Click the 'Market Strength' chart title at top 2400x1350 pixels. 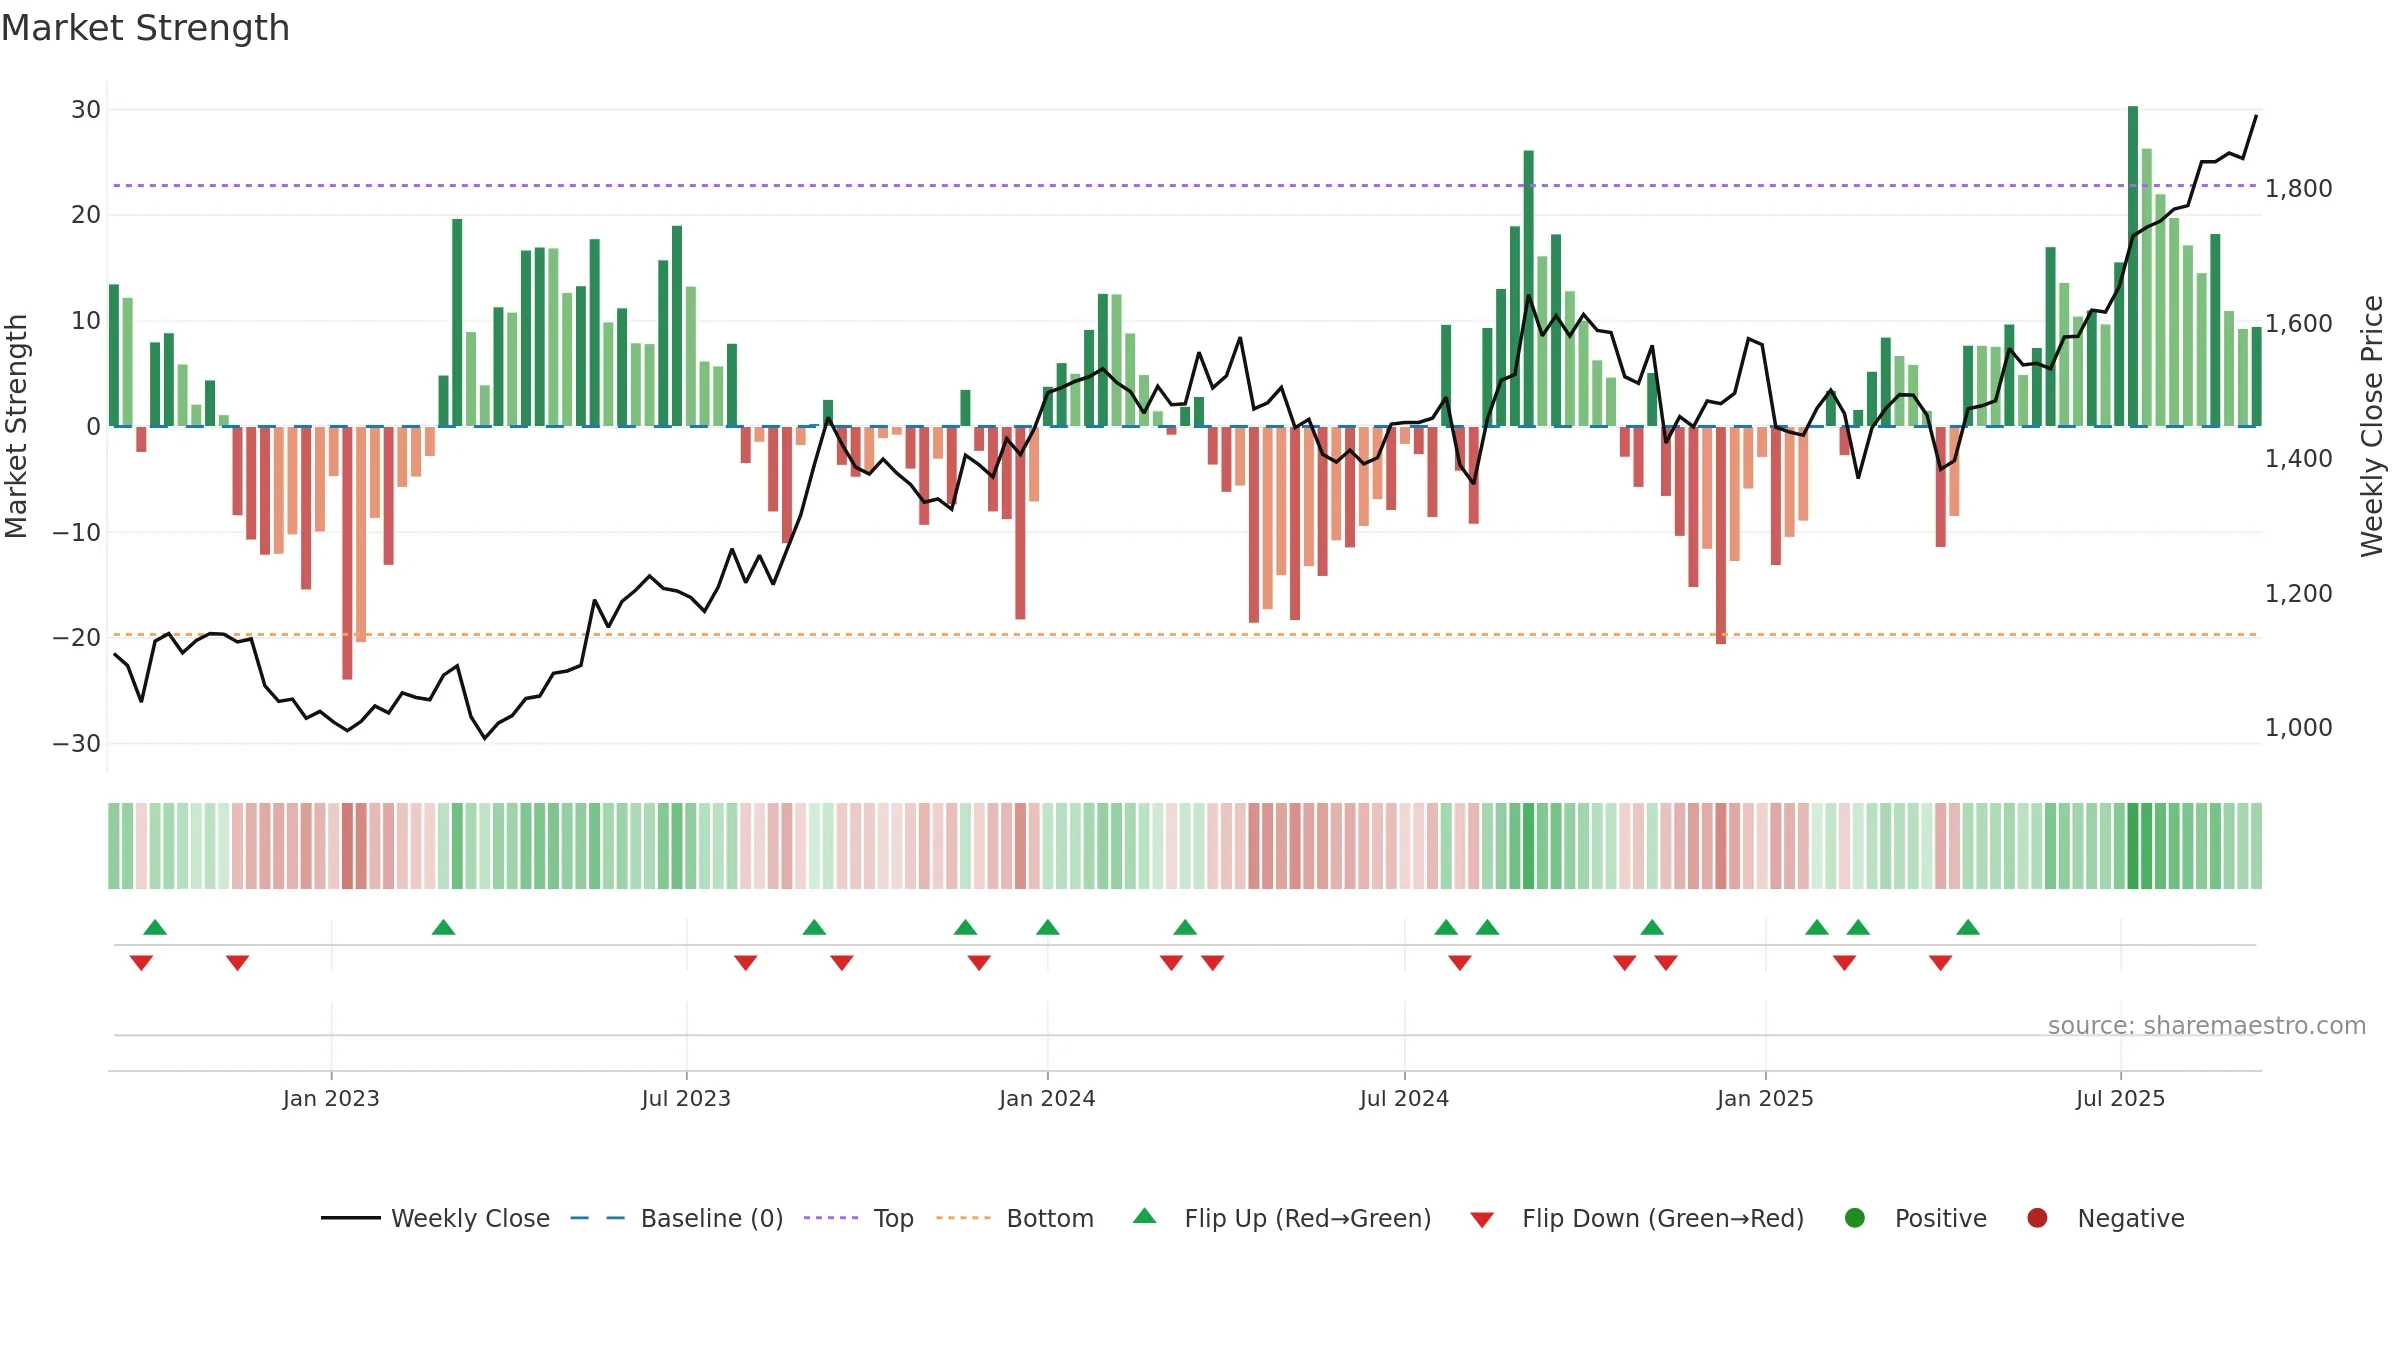point(145,28)
